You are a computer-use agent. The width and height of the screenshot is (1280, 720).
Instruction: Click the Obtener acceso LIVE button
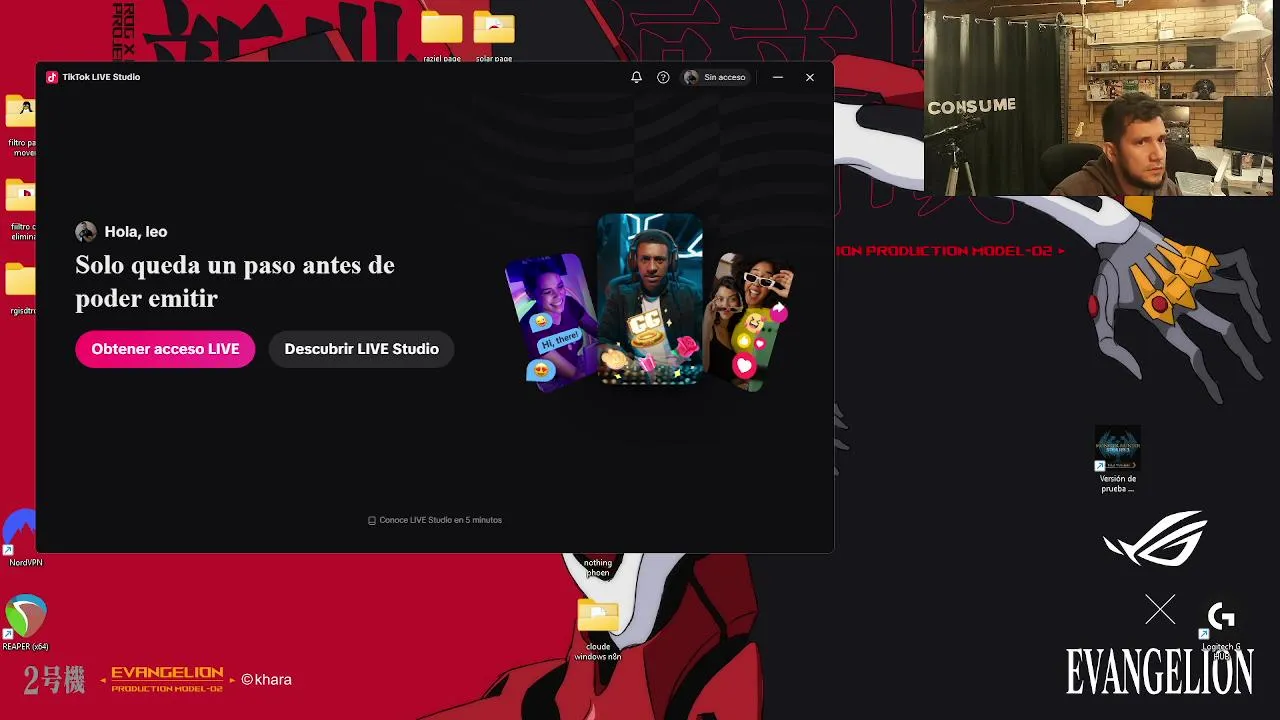click(165, 349)
